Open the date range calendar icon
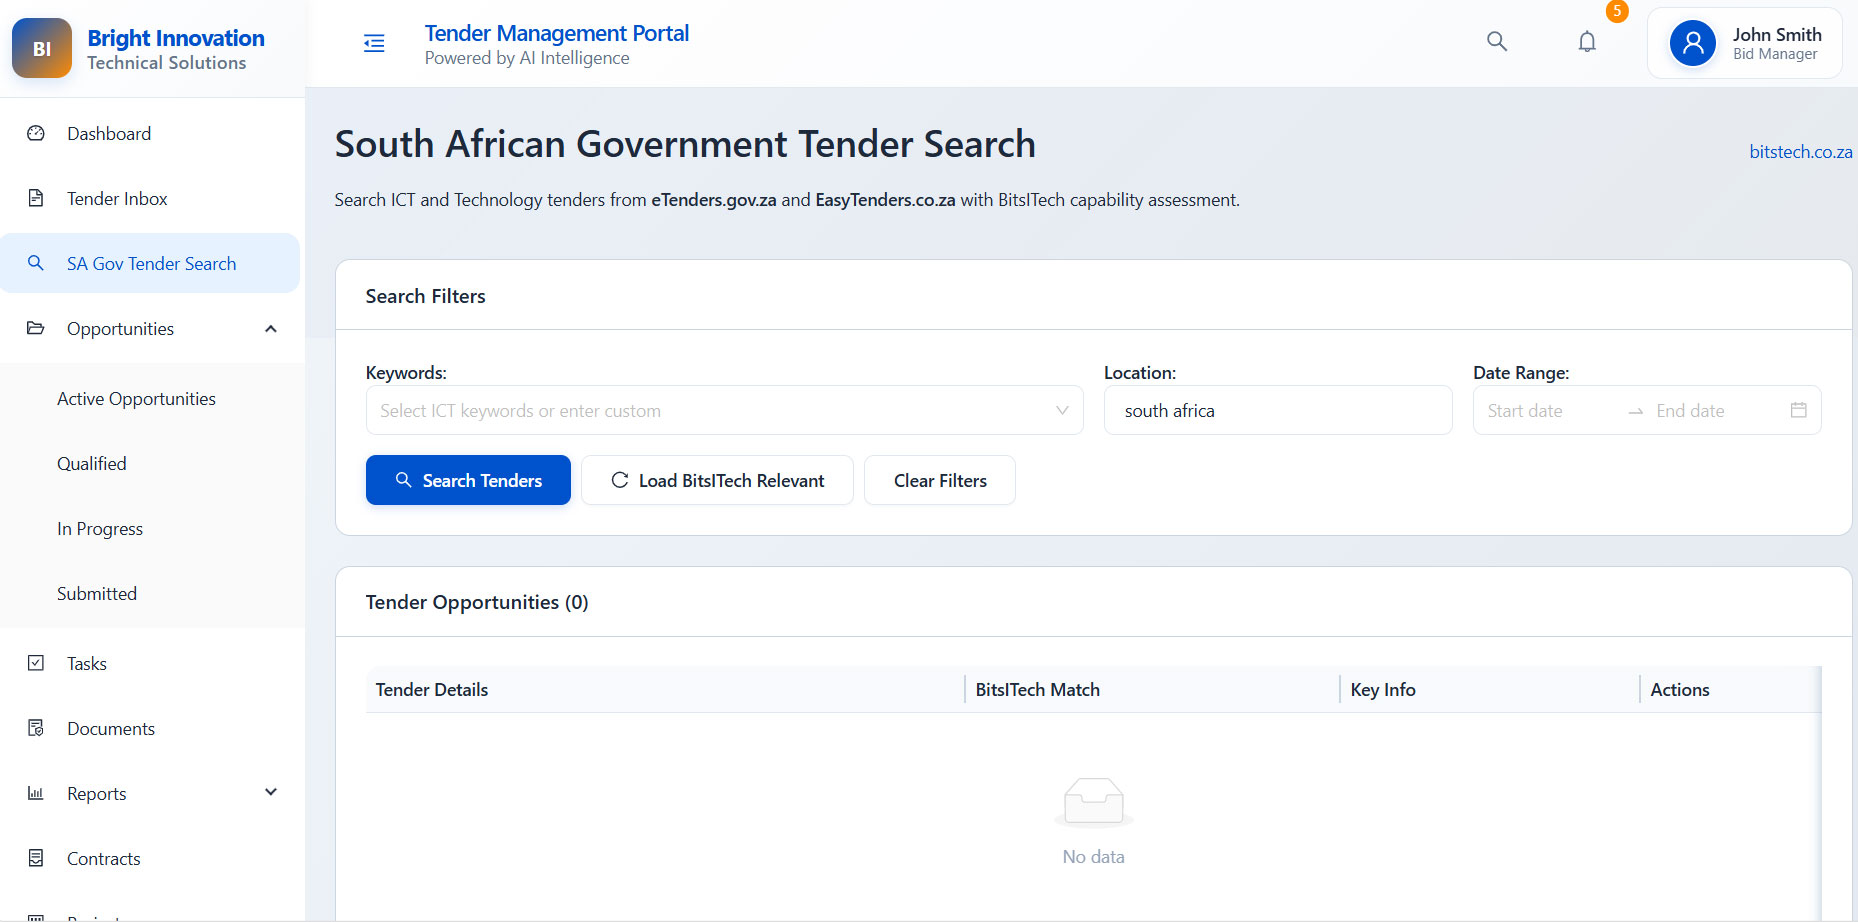Image resolution: width=1858 pixels, height=922 pixels. click(1798, 410)
